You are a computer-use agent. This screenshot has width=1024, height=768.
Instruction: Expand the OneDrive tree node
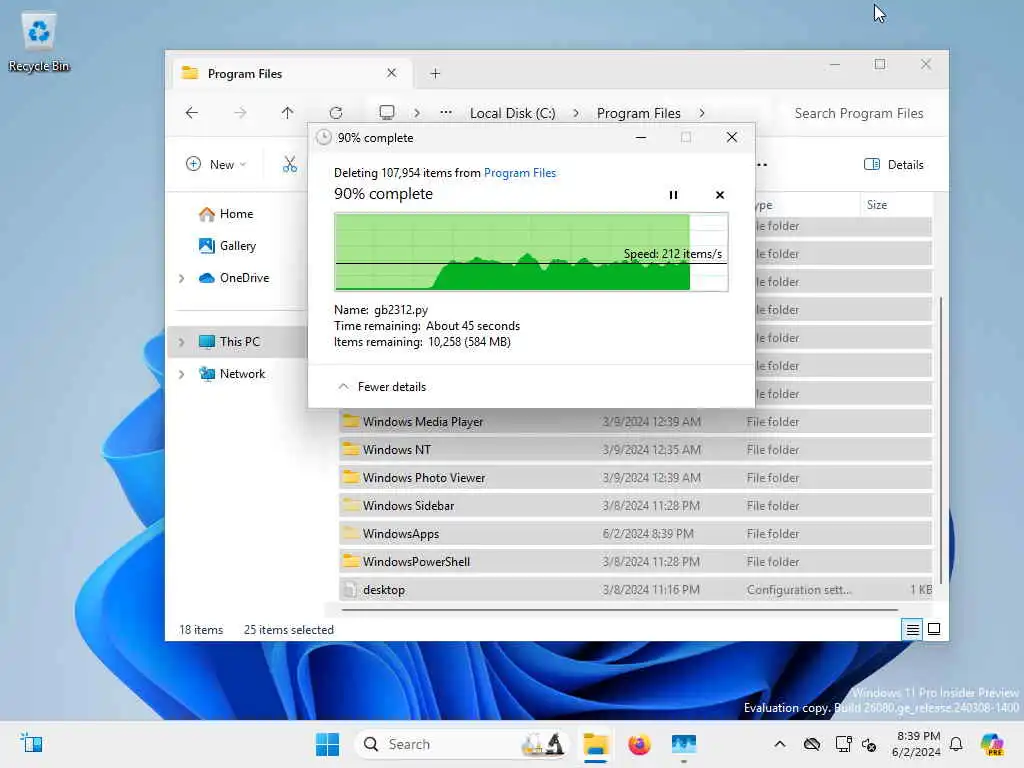click(x=181, y=278)
